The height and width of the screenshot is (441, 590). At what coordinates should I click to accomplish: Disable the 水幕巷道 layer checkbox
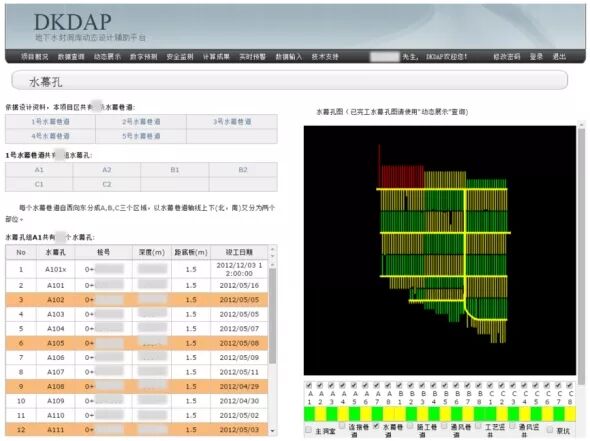click(x=376, y=426)
